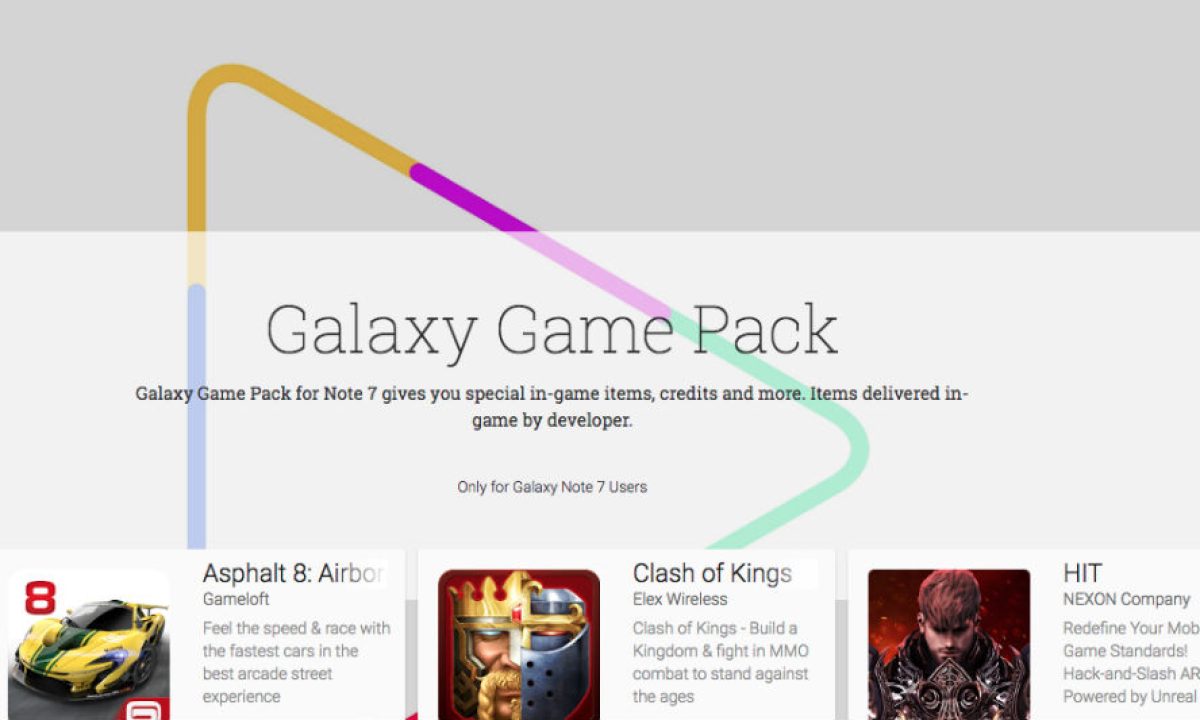Screen dimensions: 1200x720
Task: Click the Clash of Kings description text
Action: click(x=721, y=662)
